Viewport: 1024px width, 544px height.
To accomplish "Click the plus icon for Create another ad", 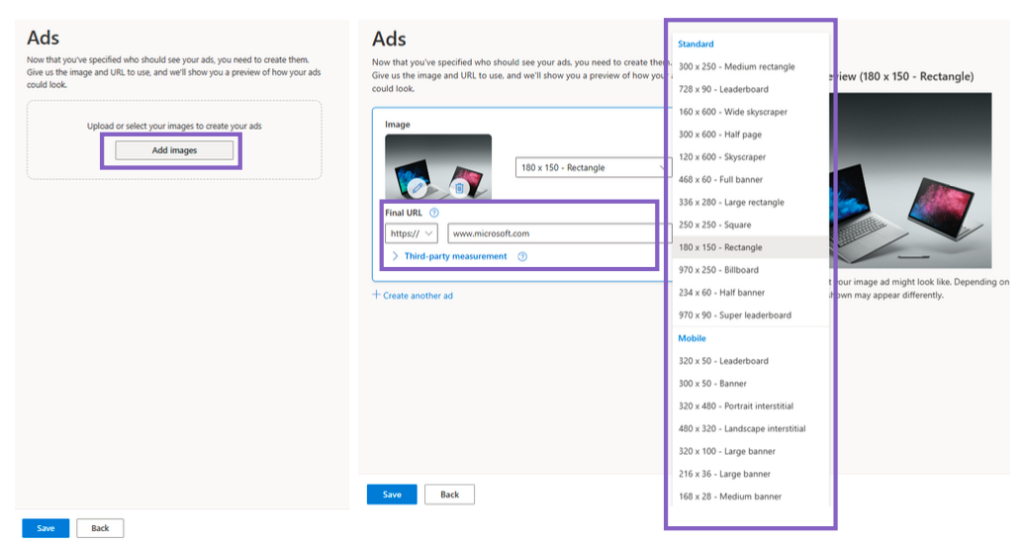I will 377,295.
